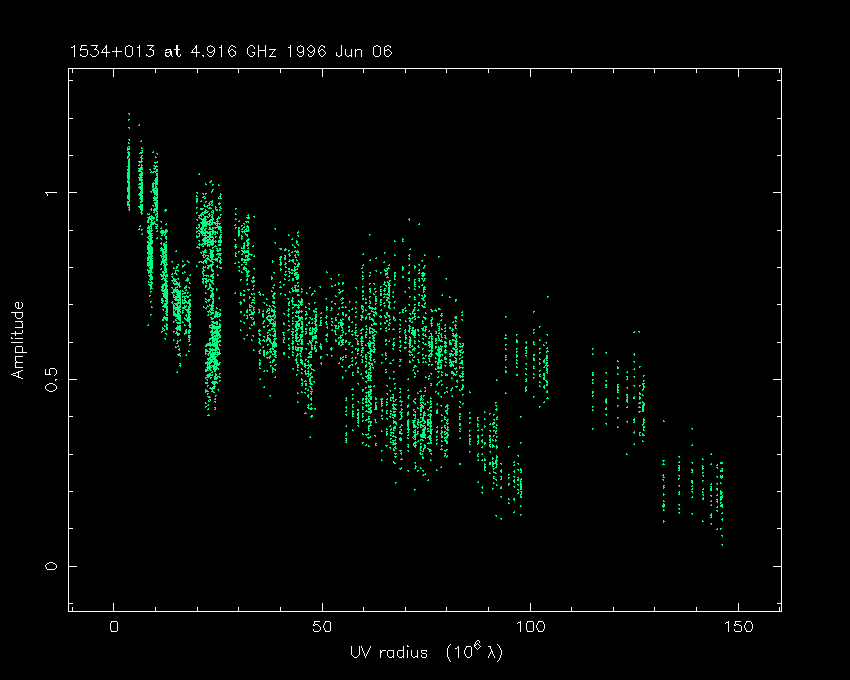
Task: Click the "150" tick label on x-axis
Action: click(737, 627)
